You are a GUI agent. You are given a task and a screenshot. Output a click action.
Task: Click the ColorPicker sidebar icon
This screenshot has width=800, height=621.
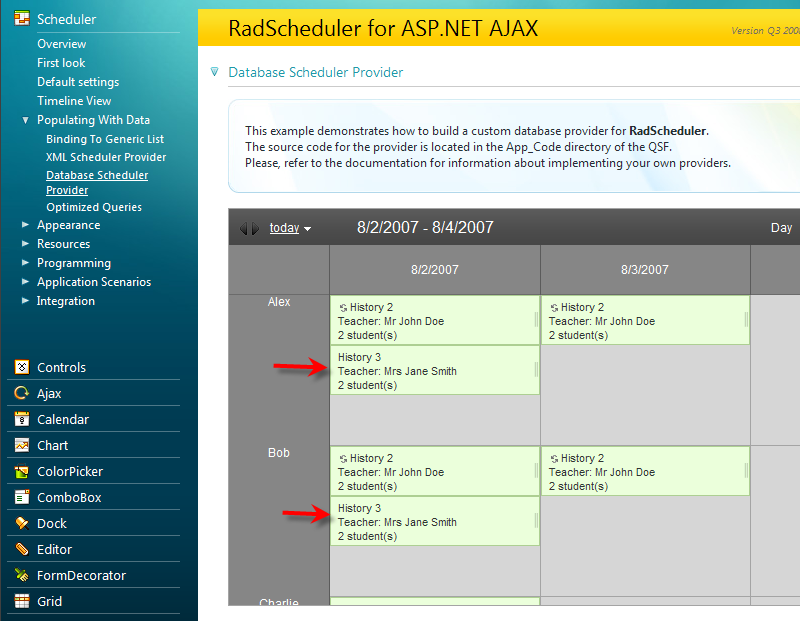click(21, 471)
